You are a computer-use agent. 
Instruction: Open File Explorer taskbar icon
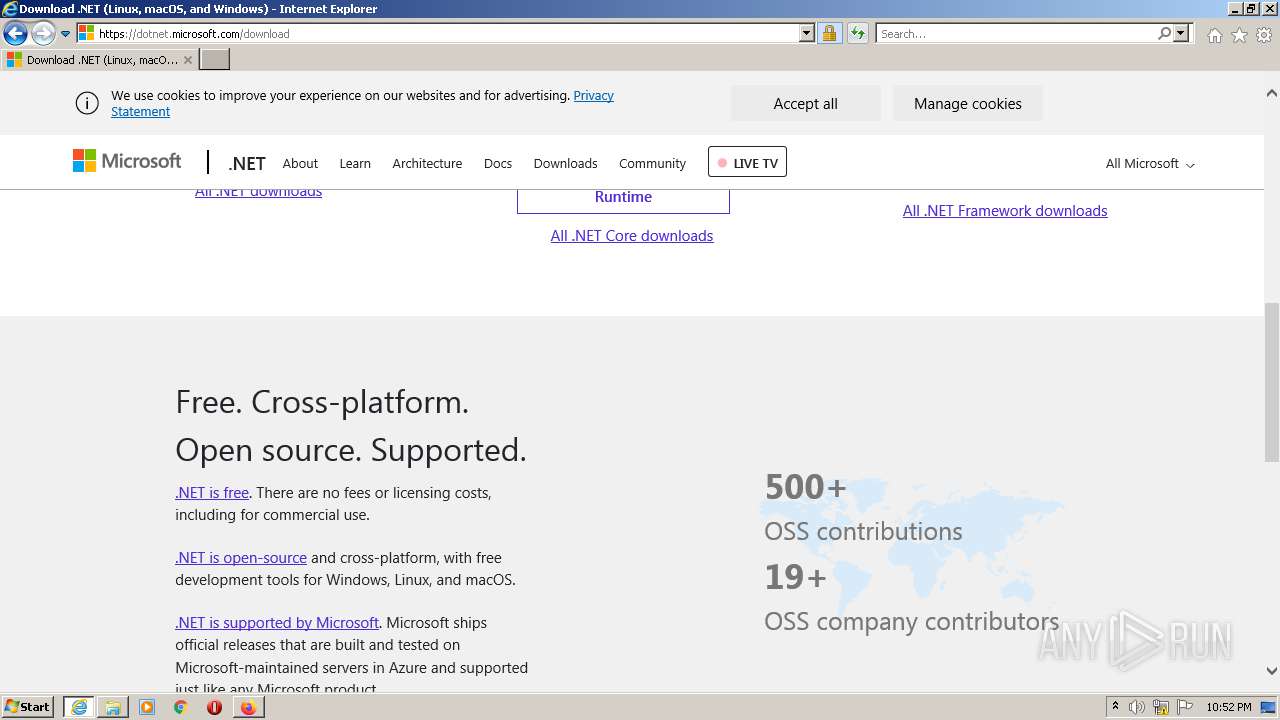[x=113, y=707]
